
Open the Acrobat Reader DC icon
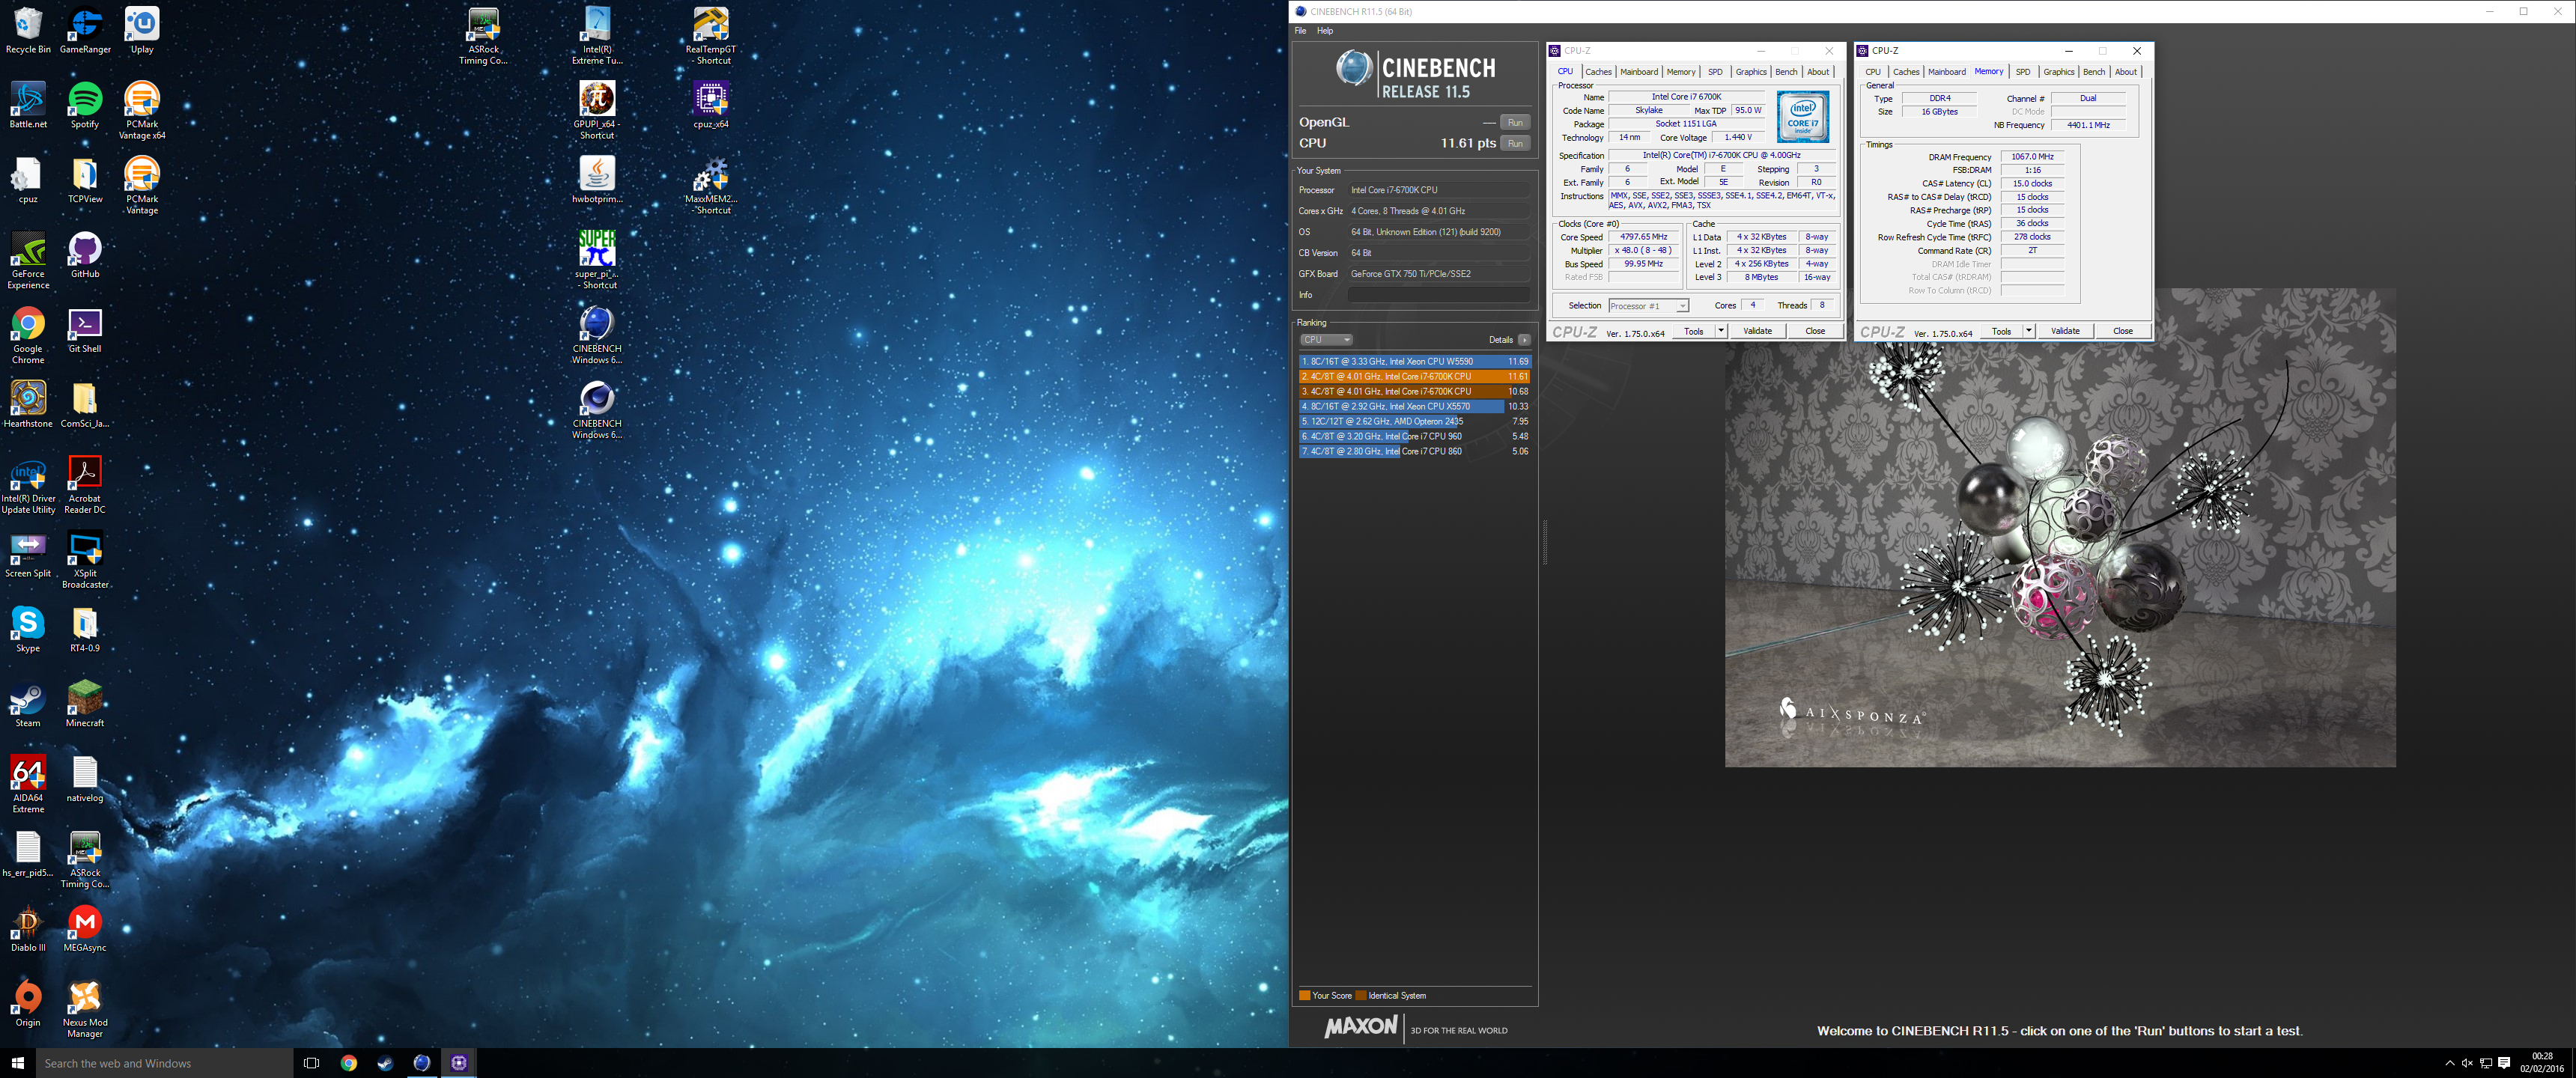85,485
